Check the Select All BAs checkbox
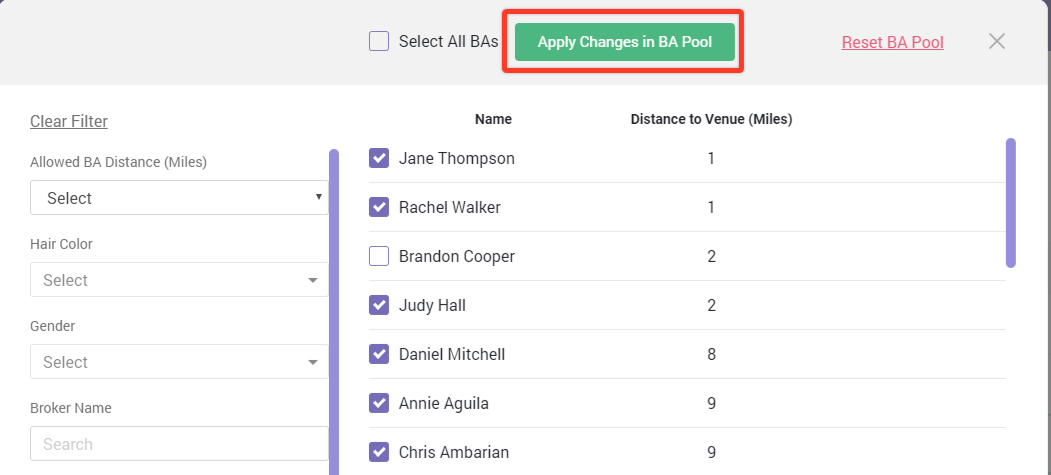 [379, 42]
